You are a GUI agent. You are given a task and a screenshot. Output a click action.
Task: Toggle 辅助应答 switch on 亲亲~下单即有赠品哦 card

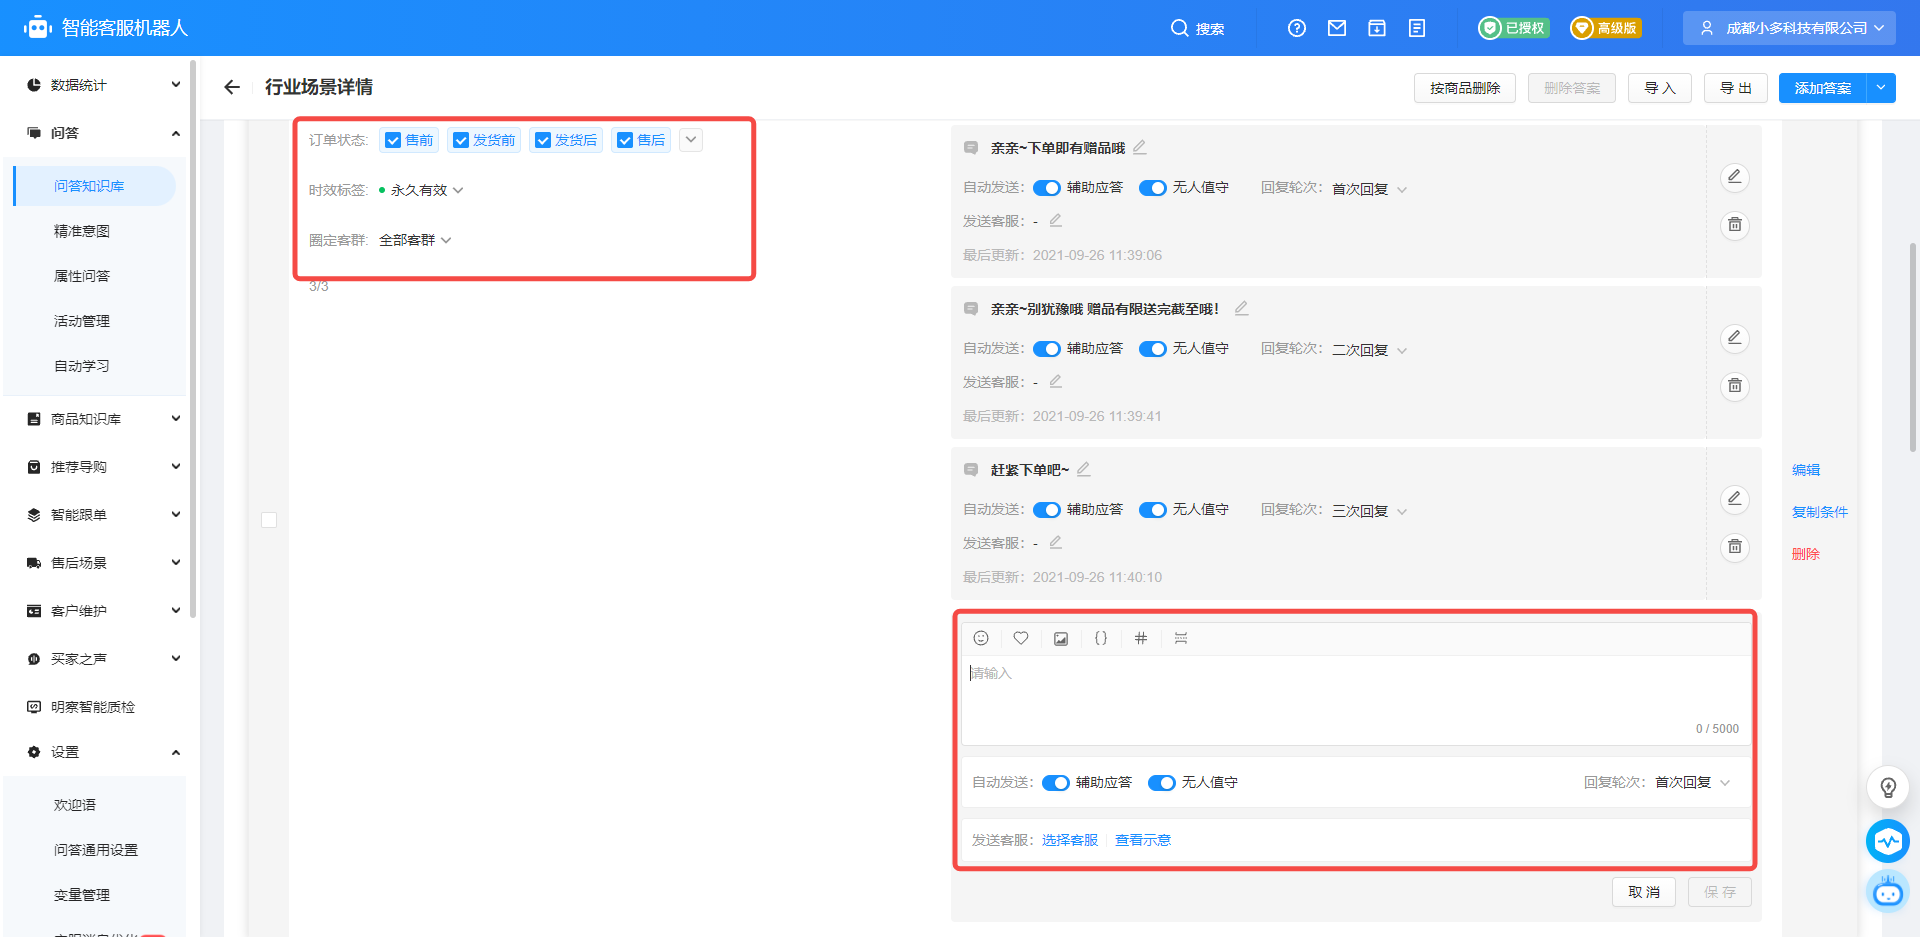click(x=1047, y=188)
